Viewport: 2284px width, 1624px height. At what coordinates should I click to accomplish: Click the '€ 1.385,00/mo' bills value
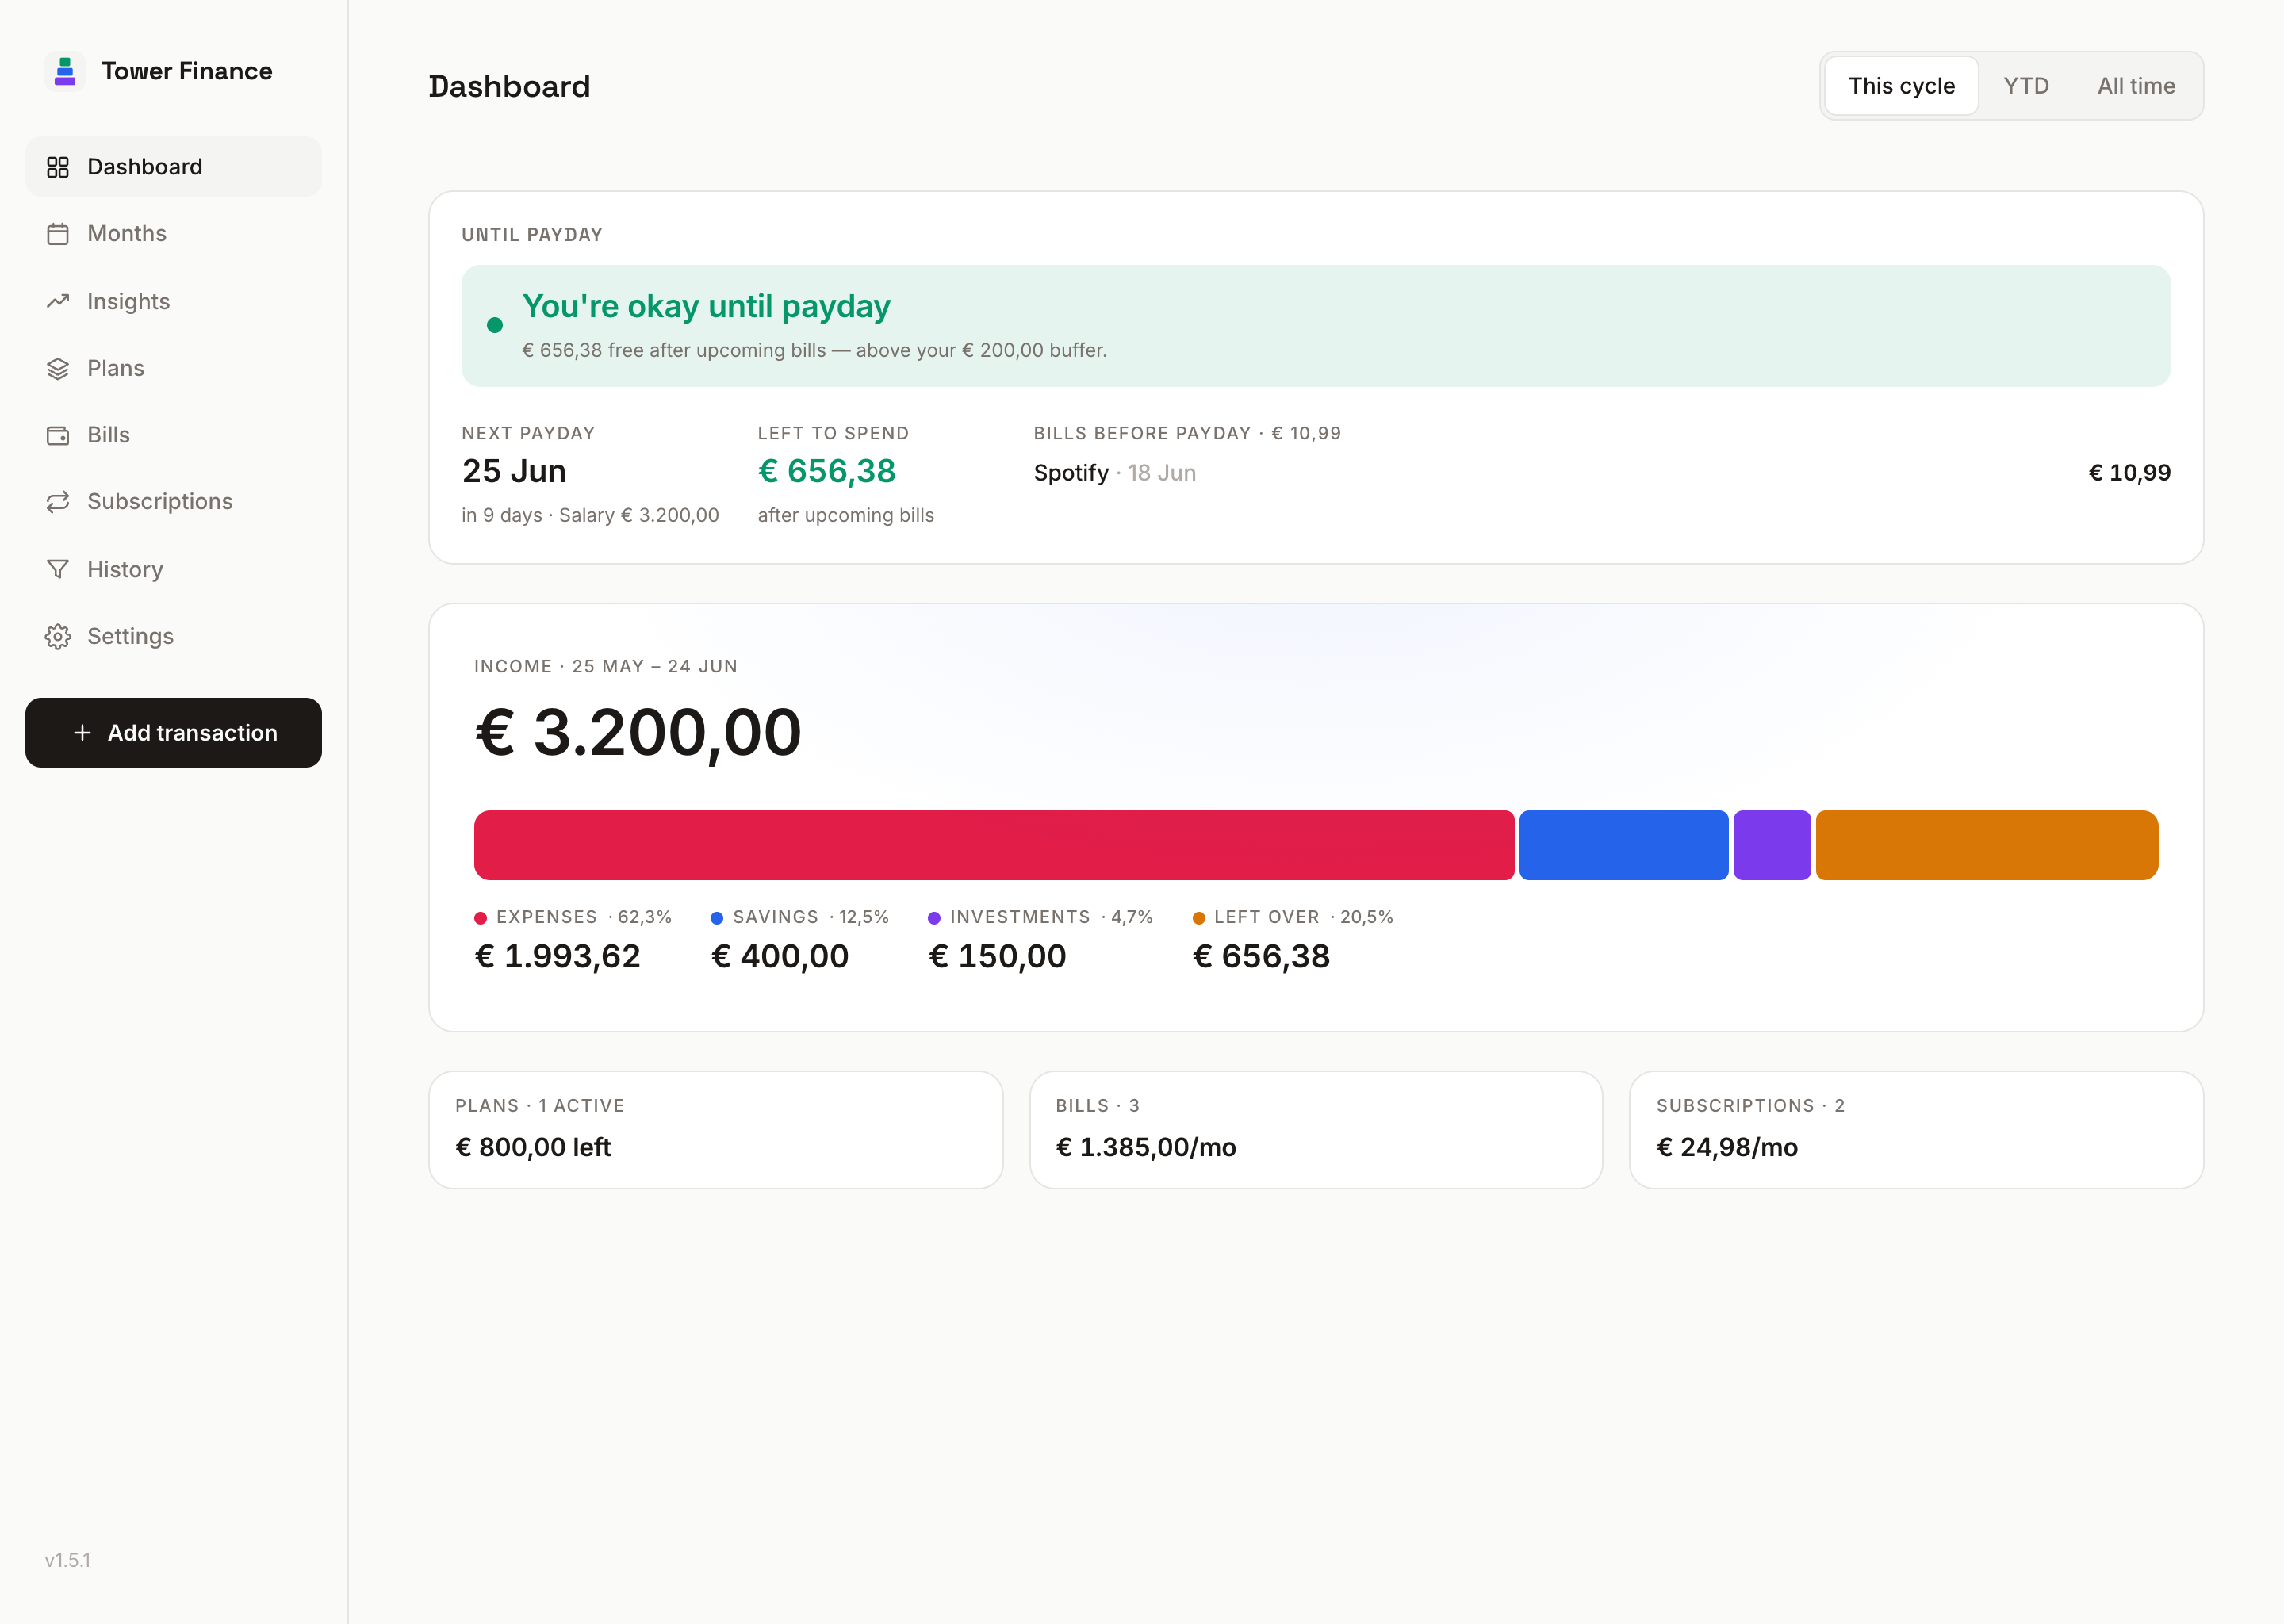click(1146, 1147)
